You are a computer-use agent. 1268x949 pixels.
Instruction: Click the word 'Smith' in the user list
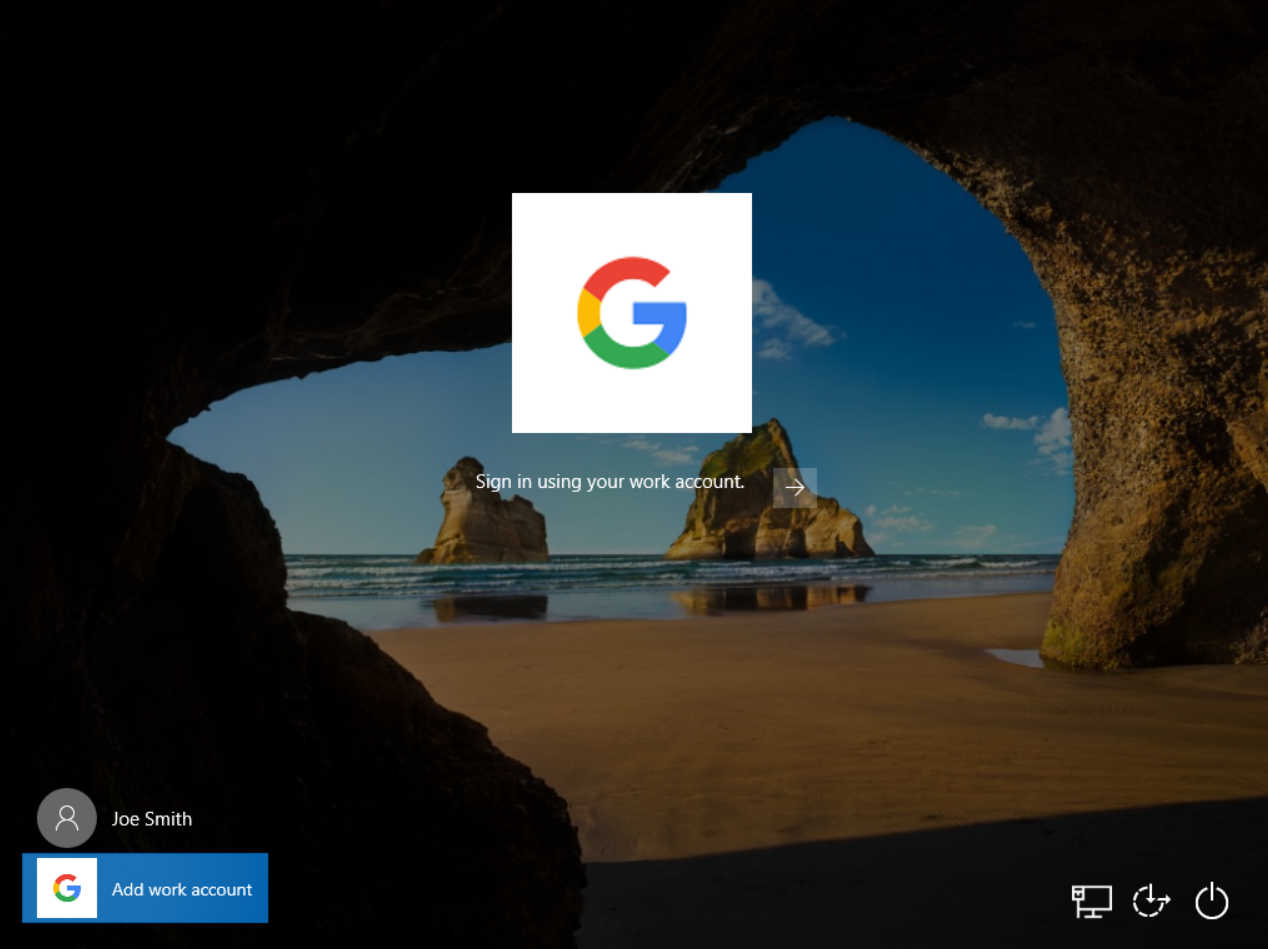[x=169, y=819]
